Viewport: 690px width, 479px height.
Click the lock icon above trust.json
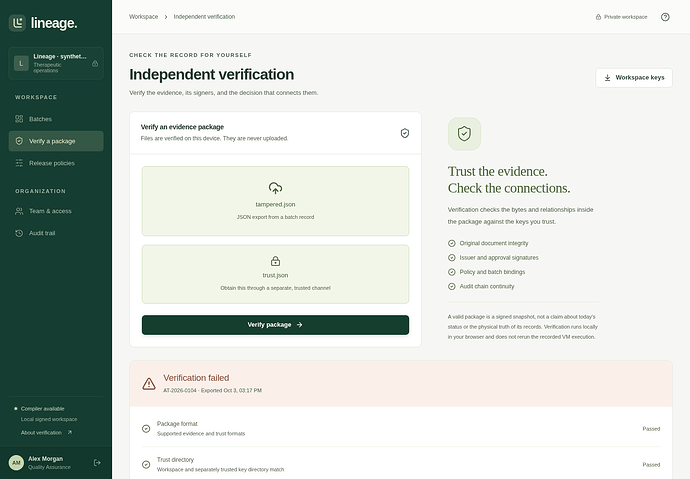275,261
